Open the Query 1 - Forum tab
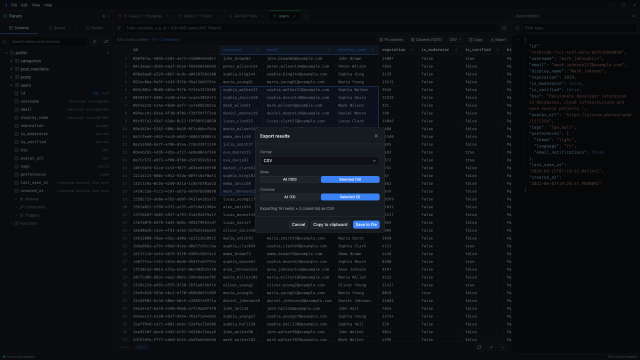 198,16
